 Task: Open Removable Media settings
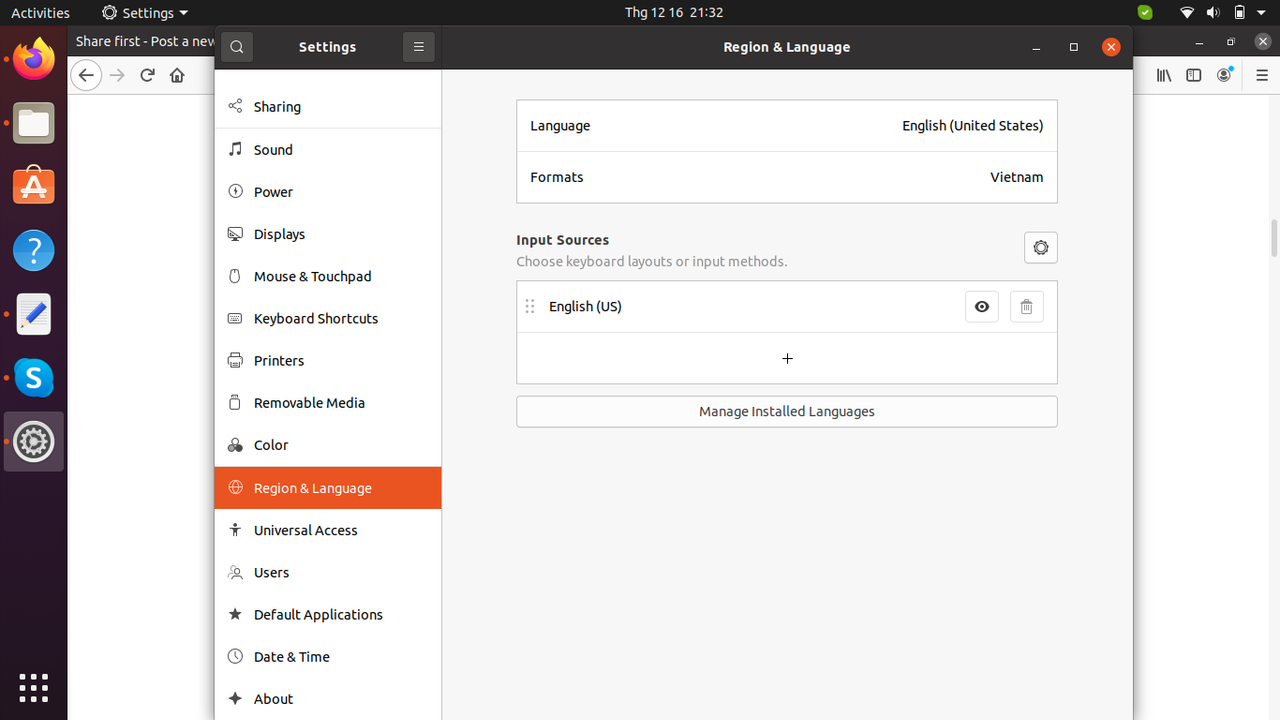tap(328, 403)
